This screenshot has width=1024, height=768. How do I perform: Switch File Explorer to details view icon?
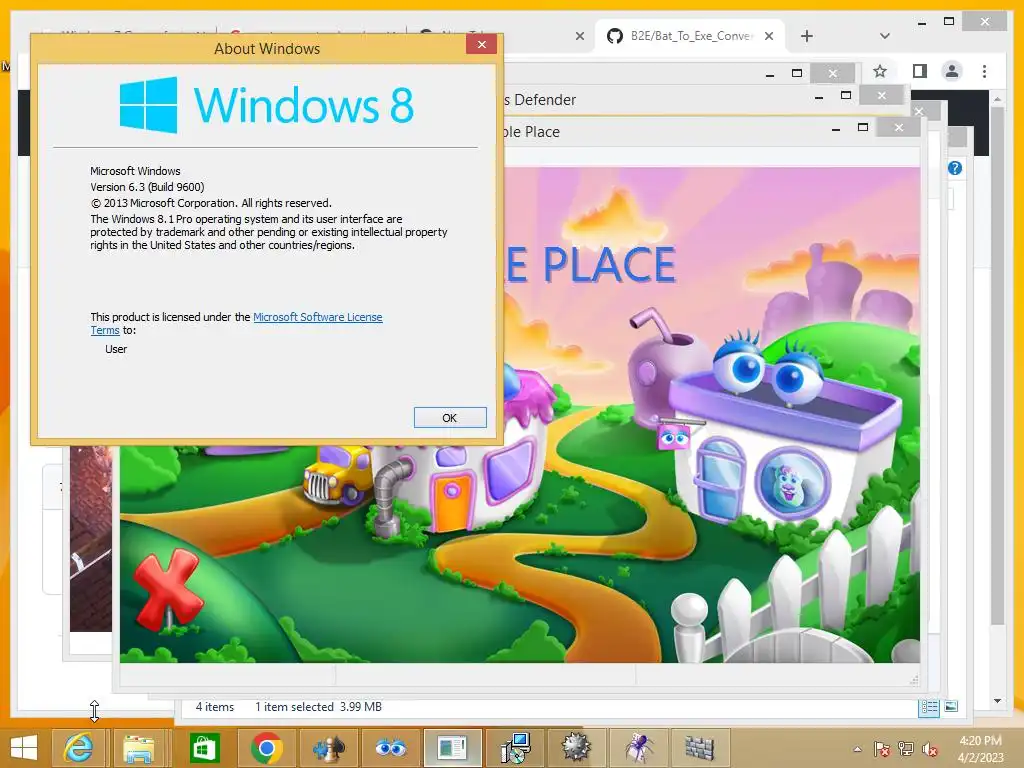(x=929, y=707)
